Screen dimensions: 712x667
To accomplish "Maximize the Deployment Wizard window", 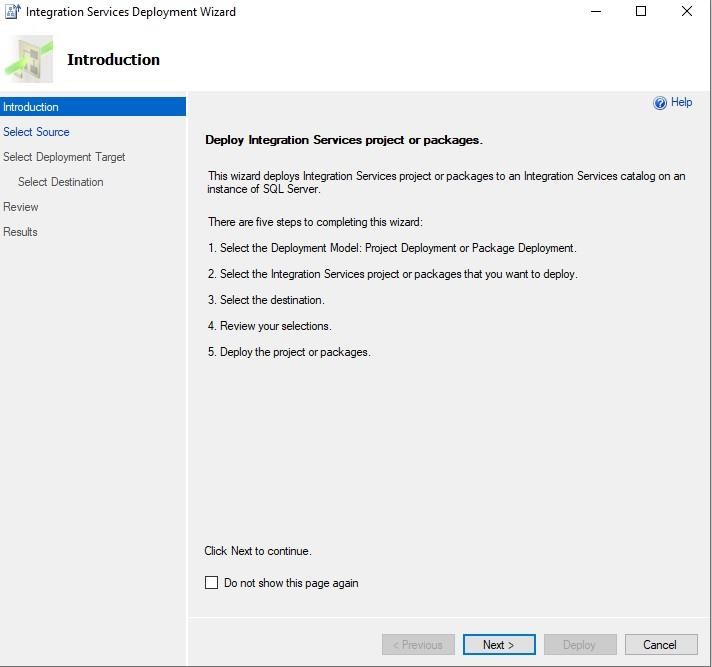I will 641,11.
